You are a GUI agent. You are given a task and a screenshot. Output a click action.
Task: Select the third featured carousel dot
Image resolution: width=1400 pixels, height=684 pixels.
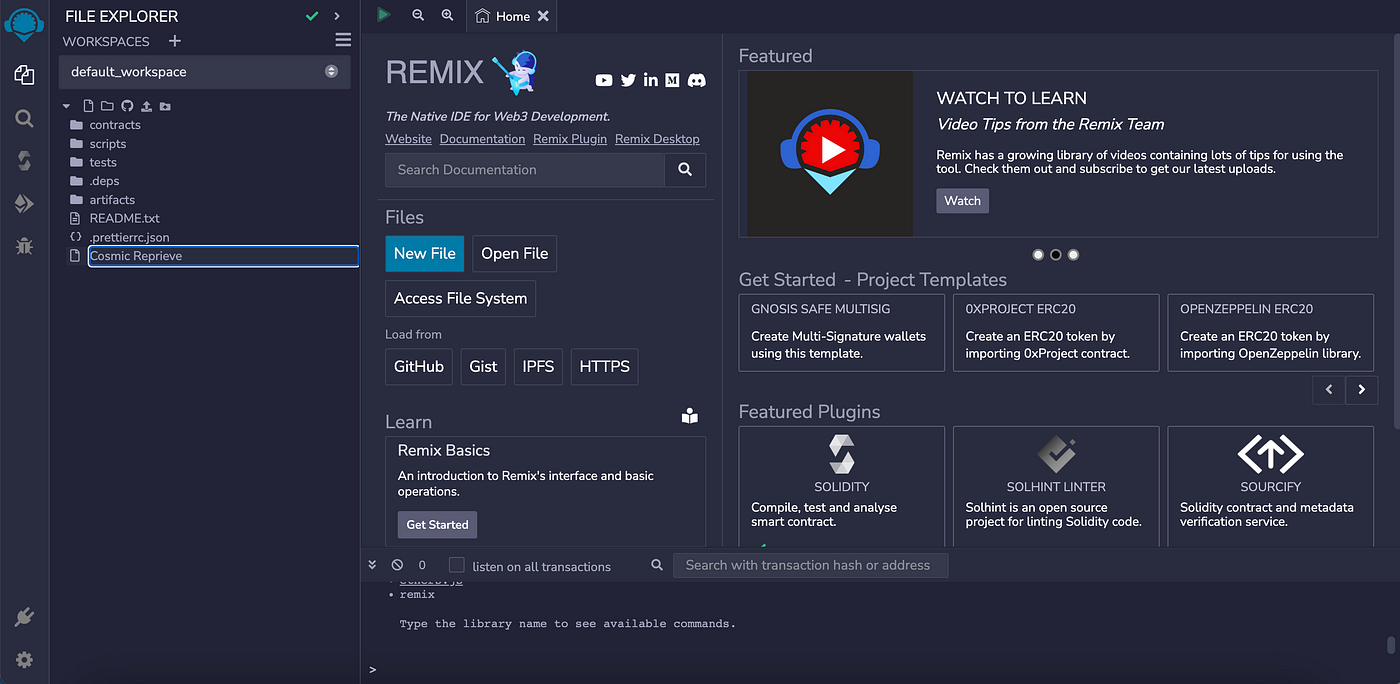[1073, 255]
